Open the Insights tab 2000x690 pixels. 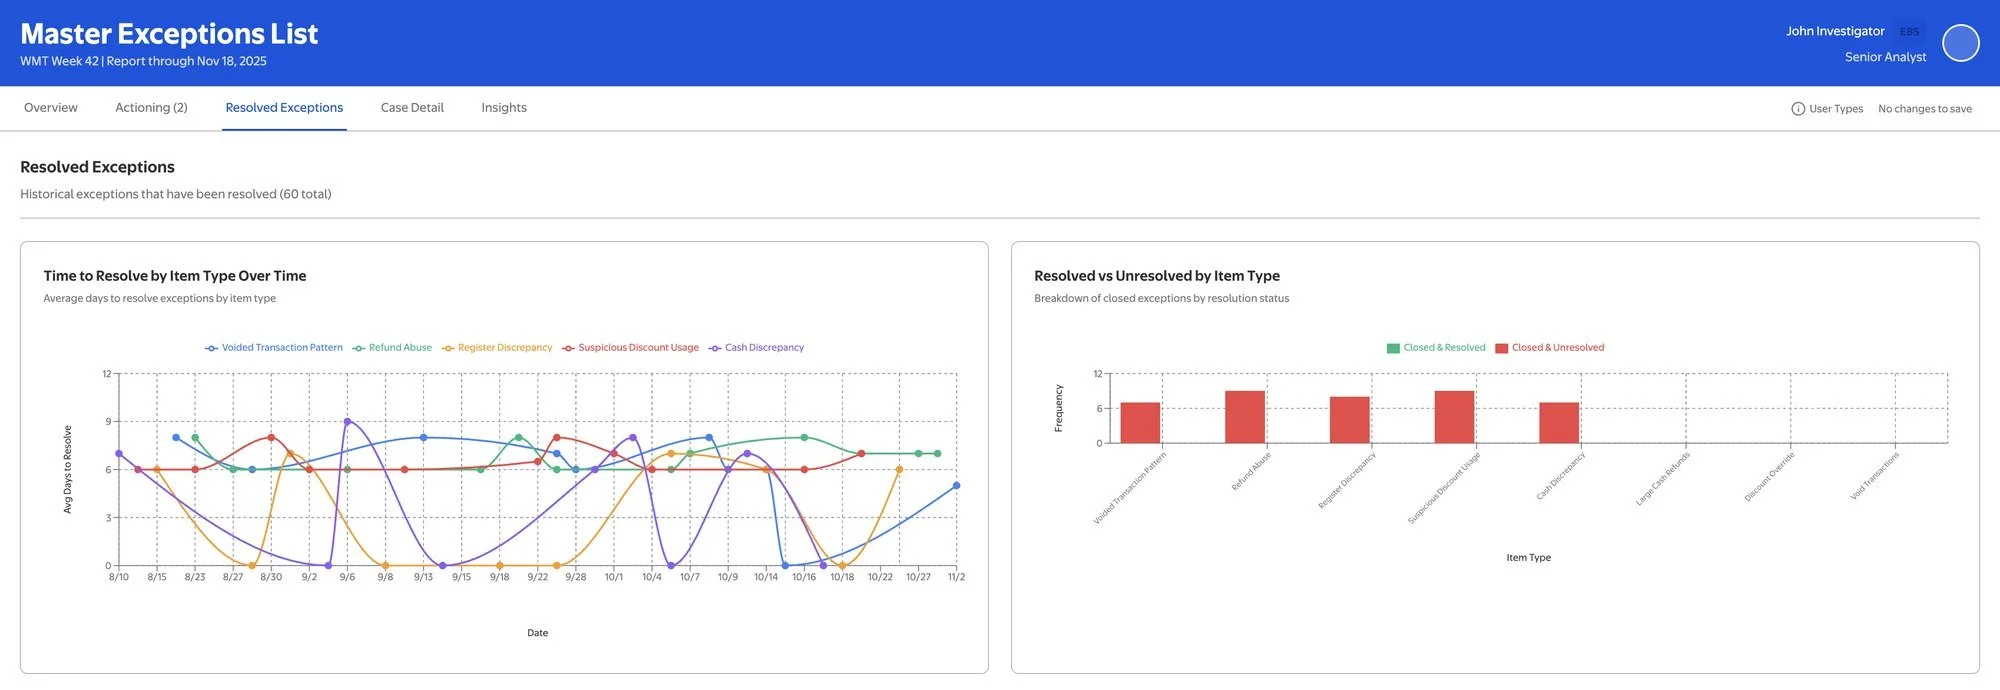click(504, 108)
